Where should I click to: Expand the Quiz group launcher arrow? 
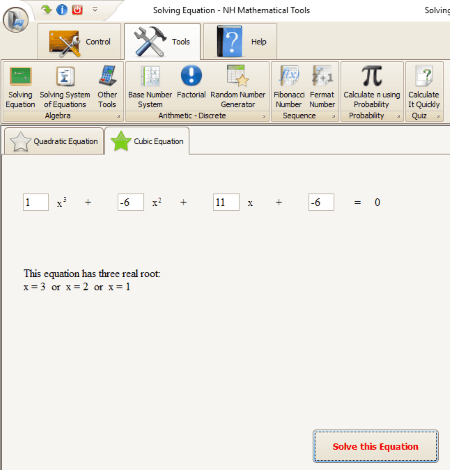(438, 116)
